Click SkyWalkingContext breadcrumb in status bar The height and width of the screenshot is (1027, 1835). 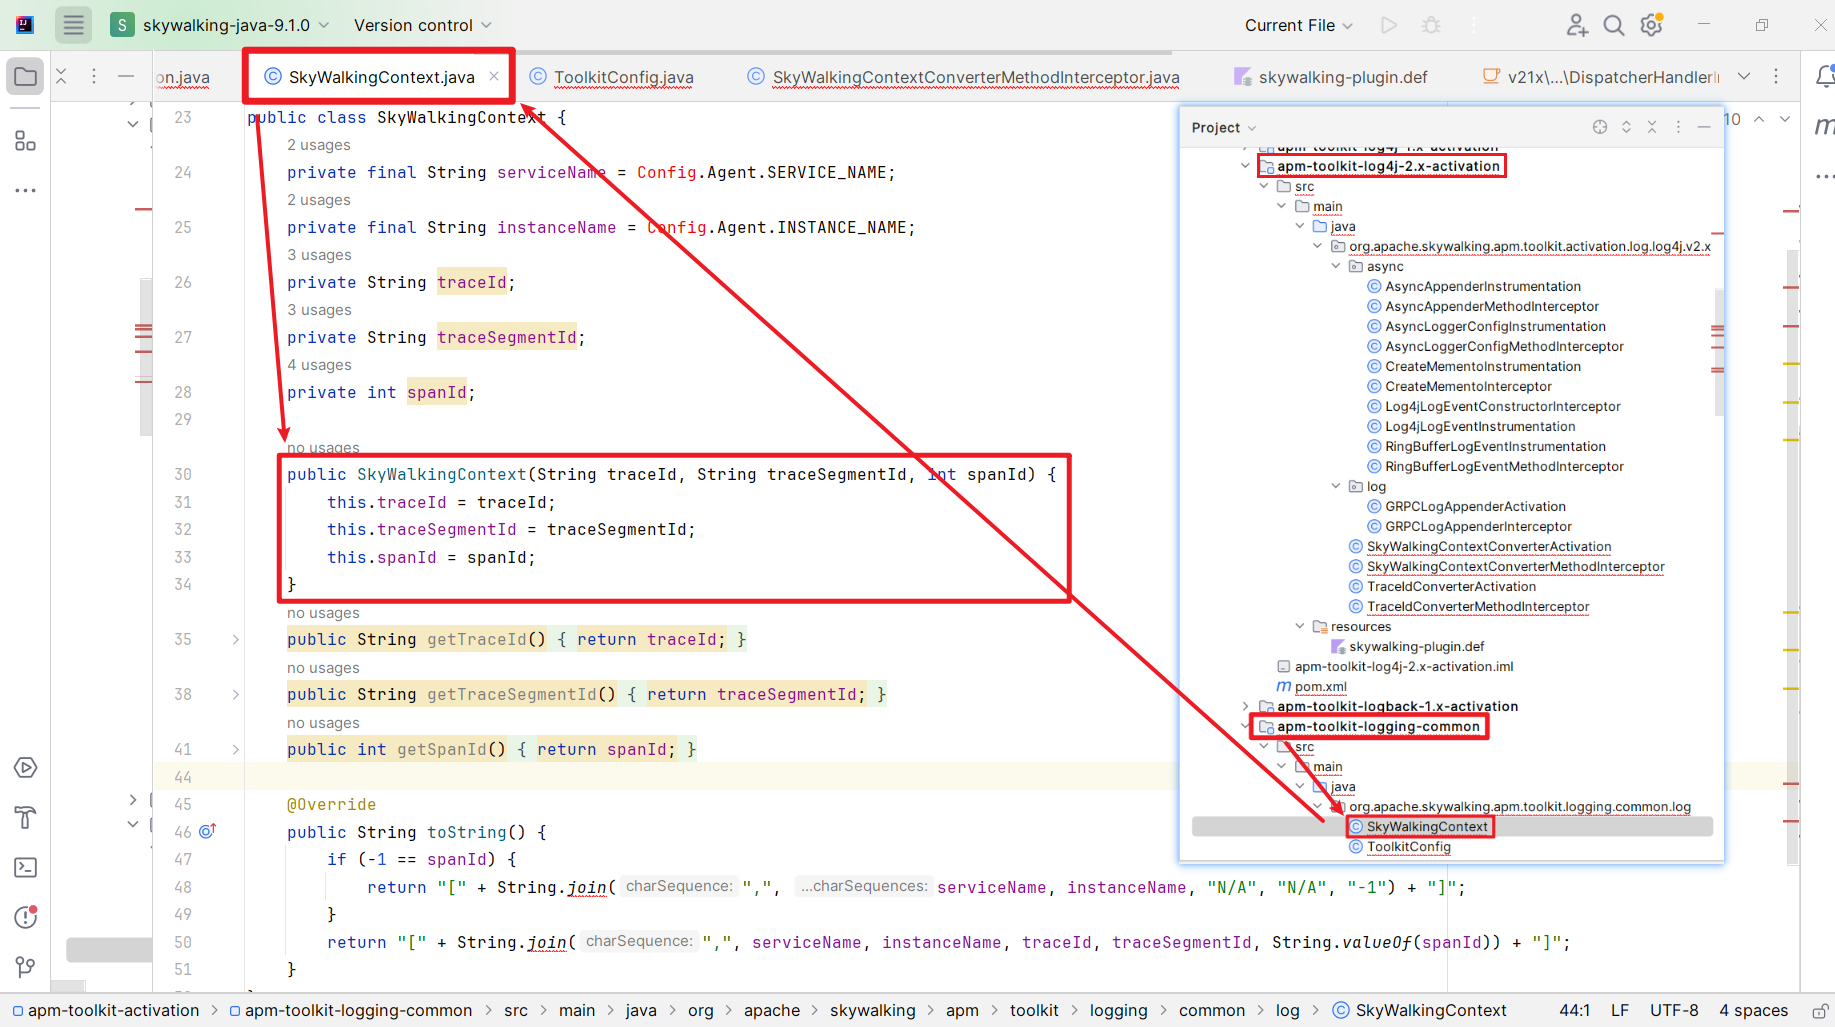(1420, 1011)
